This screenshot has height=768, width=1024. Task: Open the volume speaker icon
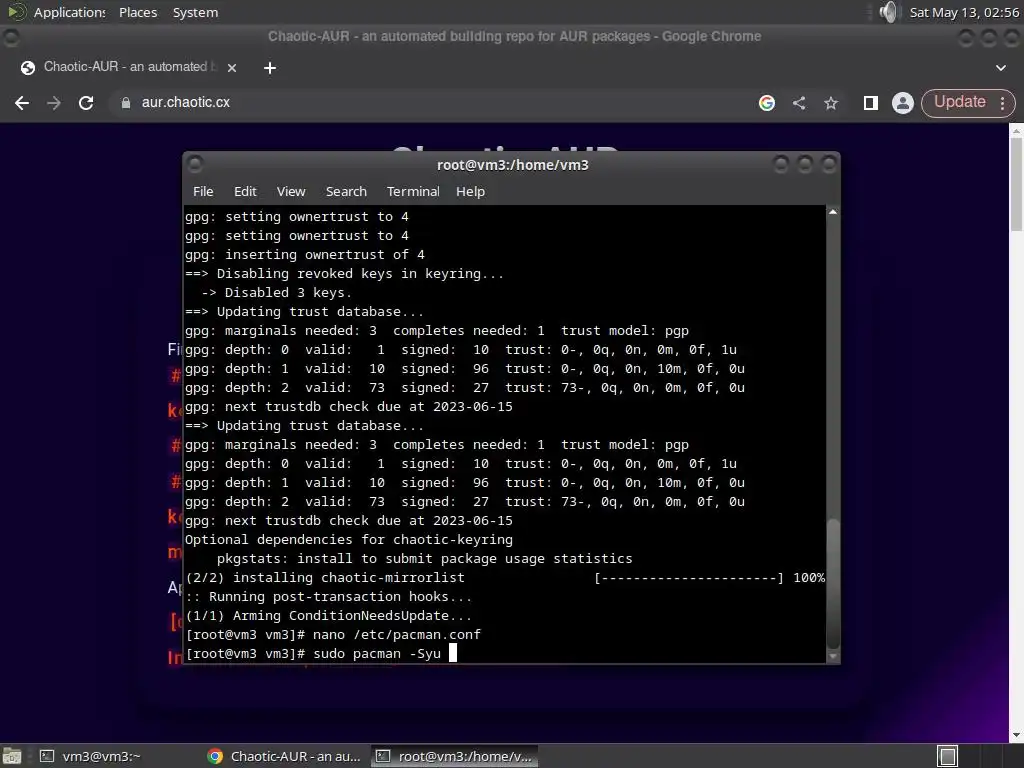889,12
